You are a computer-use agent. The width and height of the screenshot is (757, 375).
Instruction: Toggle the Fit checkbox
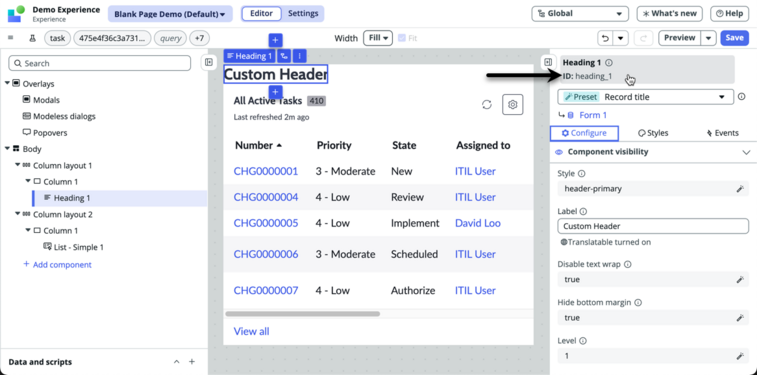[402, 38]
